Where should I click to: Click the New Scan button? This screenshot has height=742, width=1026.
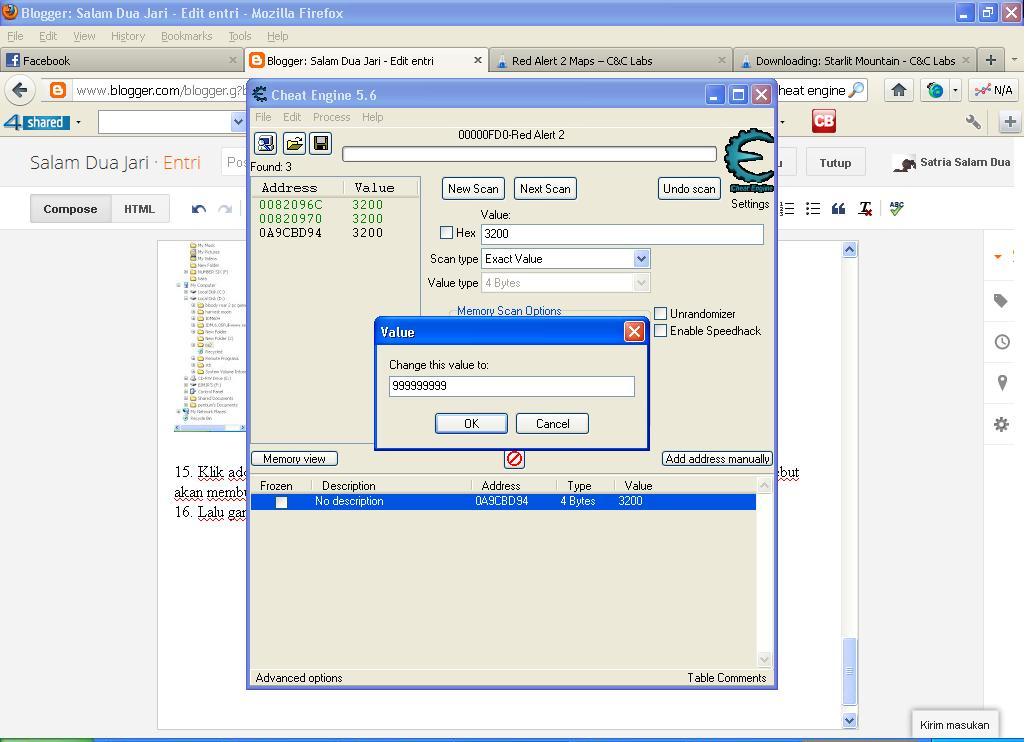click(473, 188)
